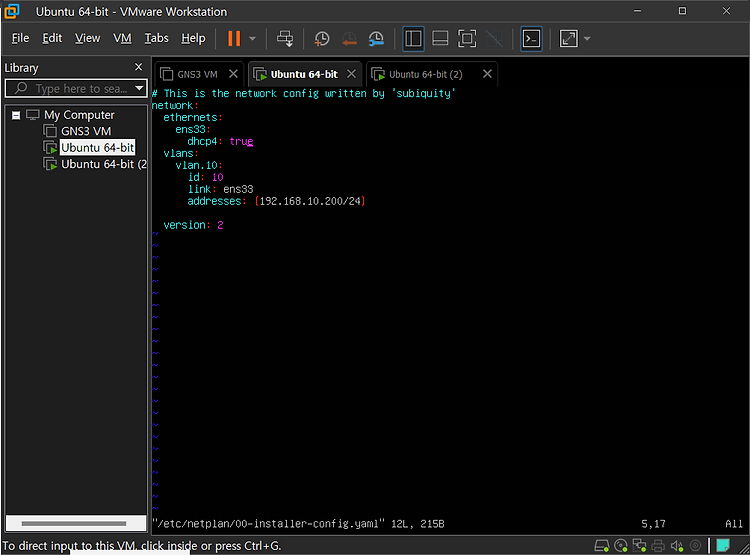
Task: Click the 'version: 2' line
Action: 193,225
